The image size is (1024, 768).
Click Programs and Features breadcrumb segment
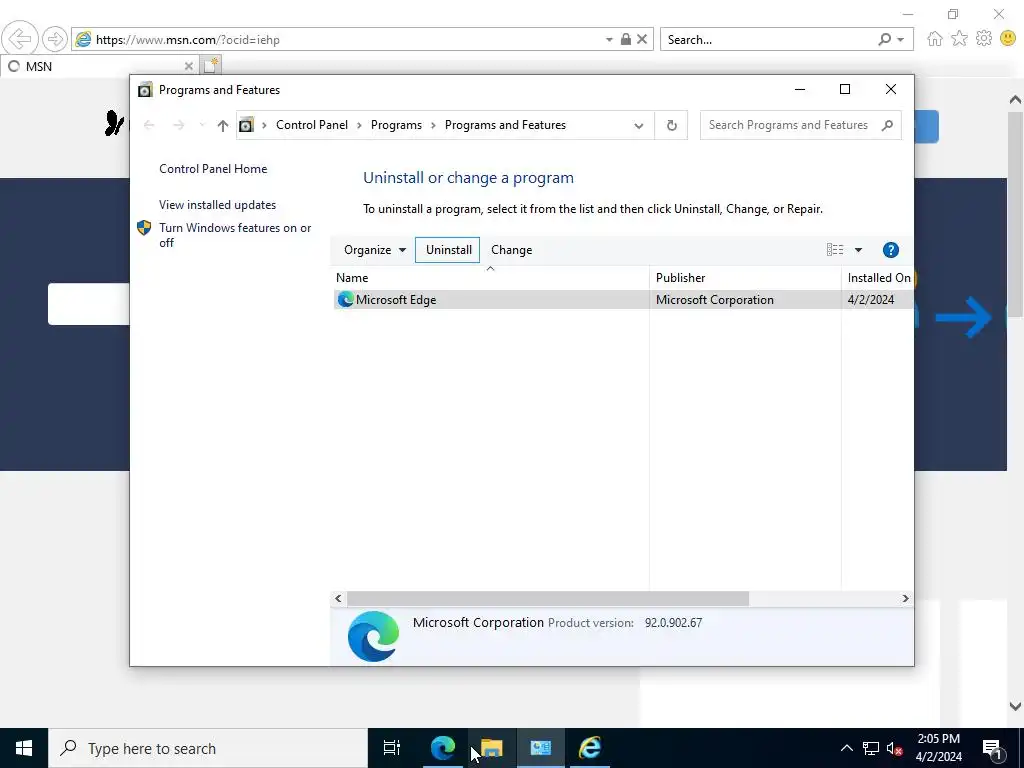coord(505,125)
